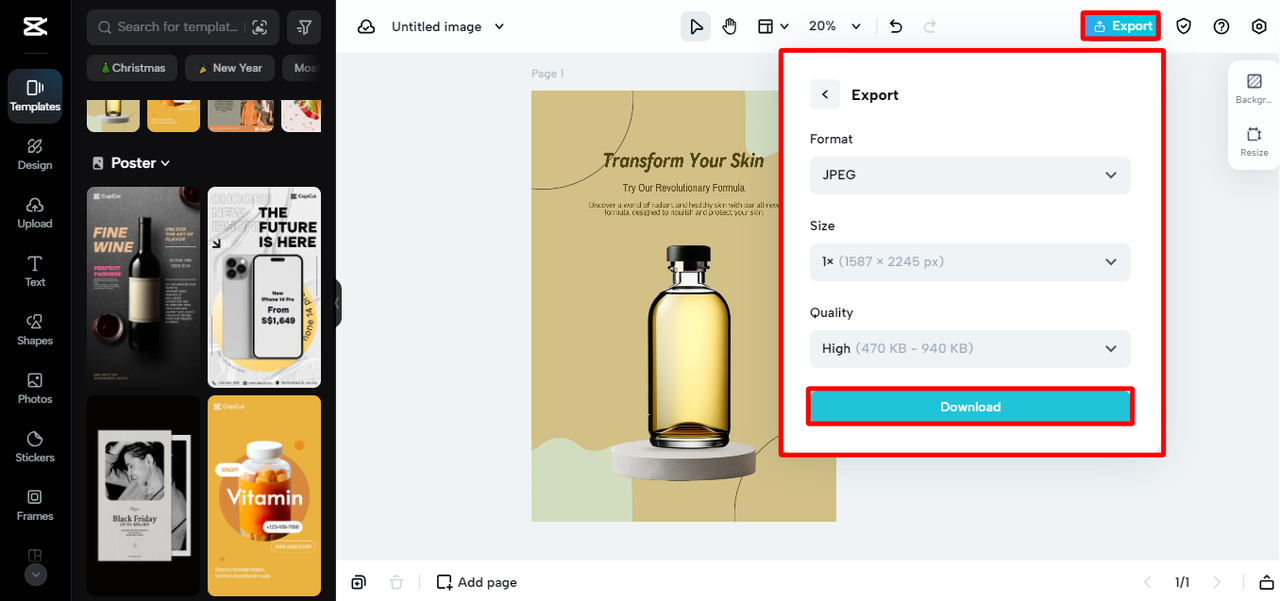
Task: Open the JPEG format dropdown
Action: (x=970, y=175)
